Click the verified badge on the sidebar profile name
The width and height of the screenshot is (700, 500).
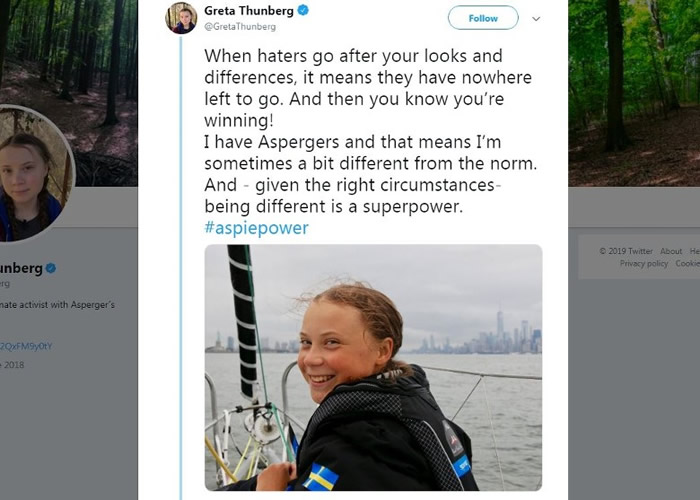50,268
